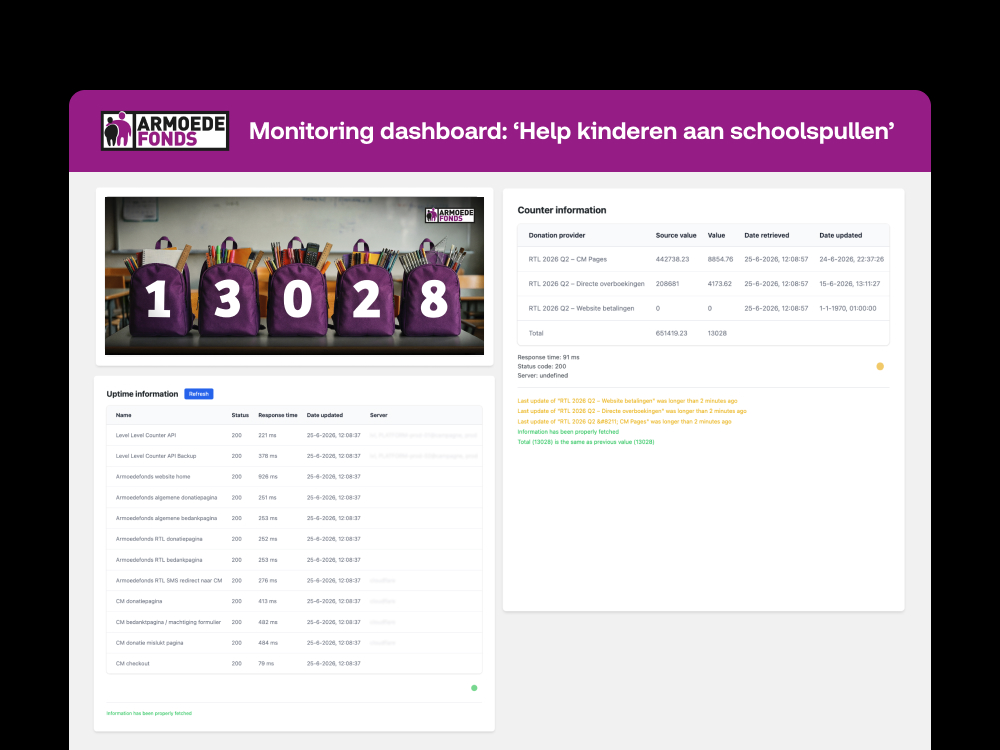
Task: Select the 'Level Level Counter API' row name
Action: coord(145,436)
